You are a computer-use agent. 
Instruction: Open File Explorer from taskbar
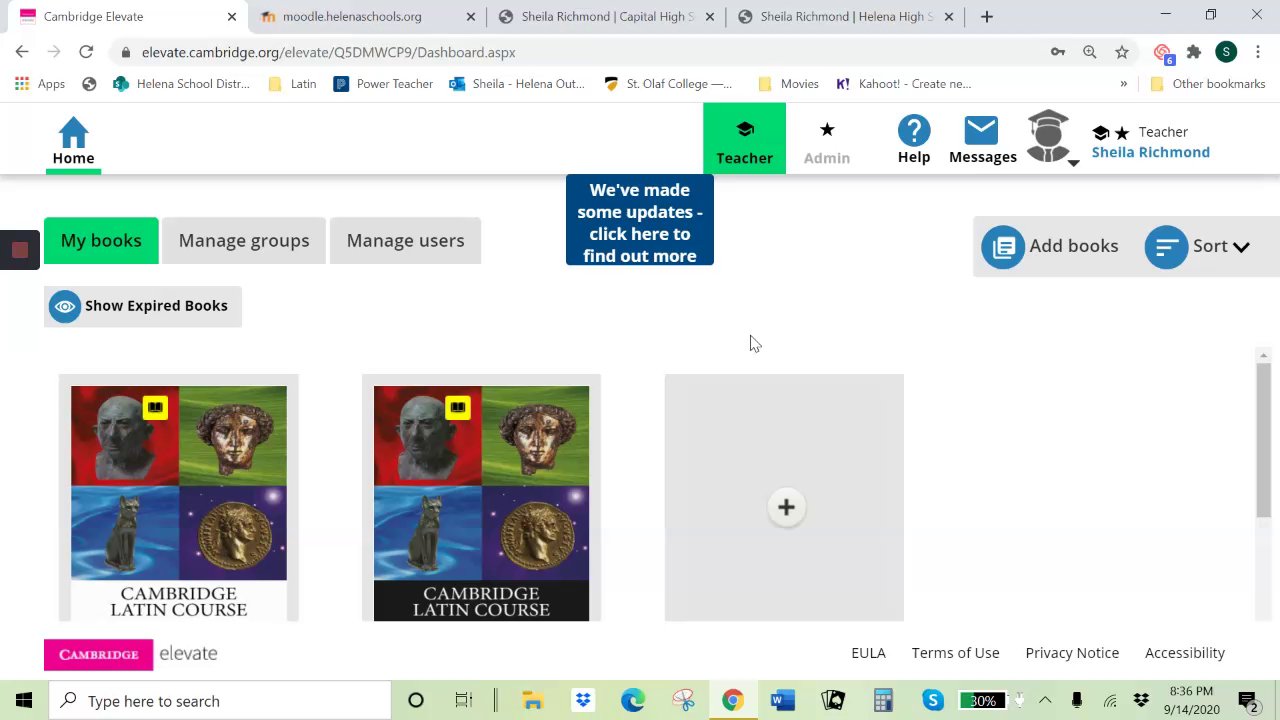[532, 700]
